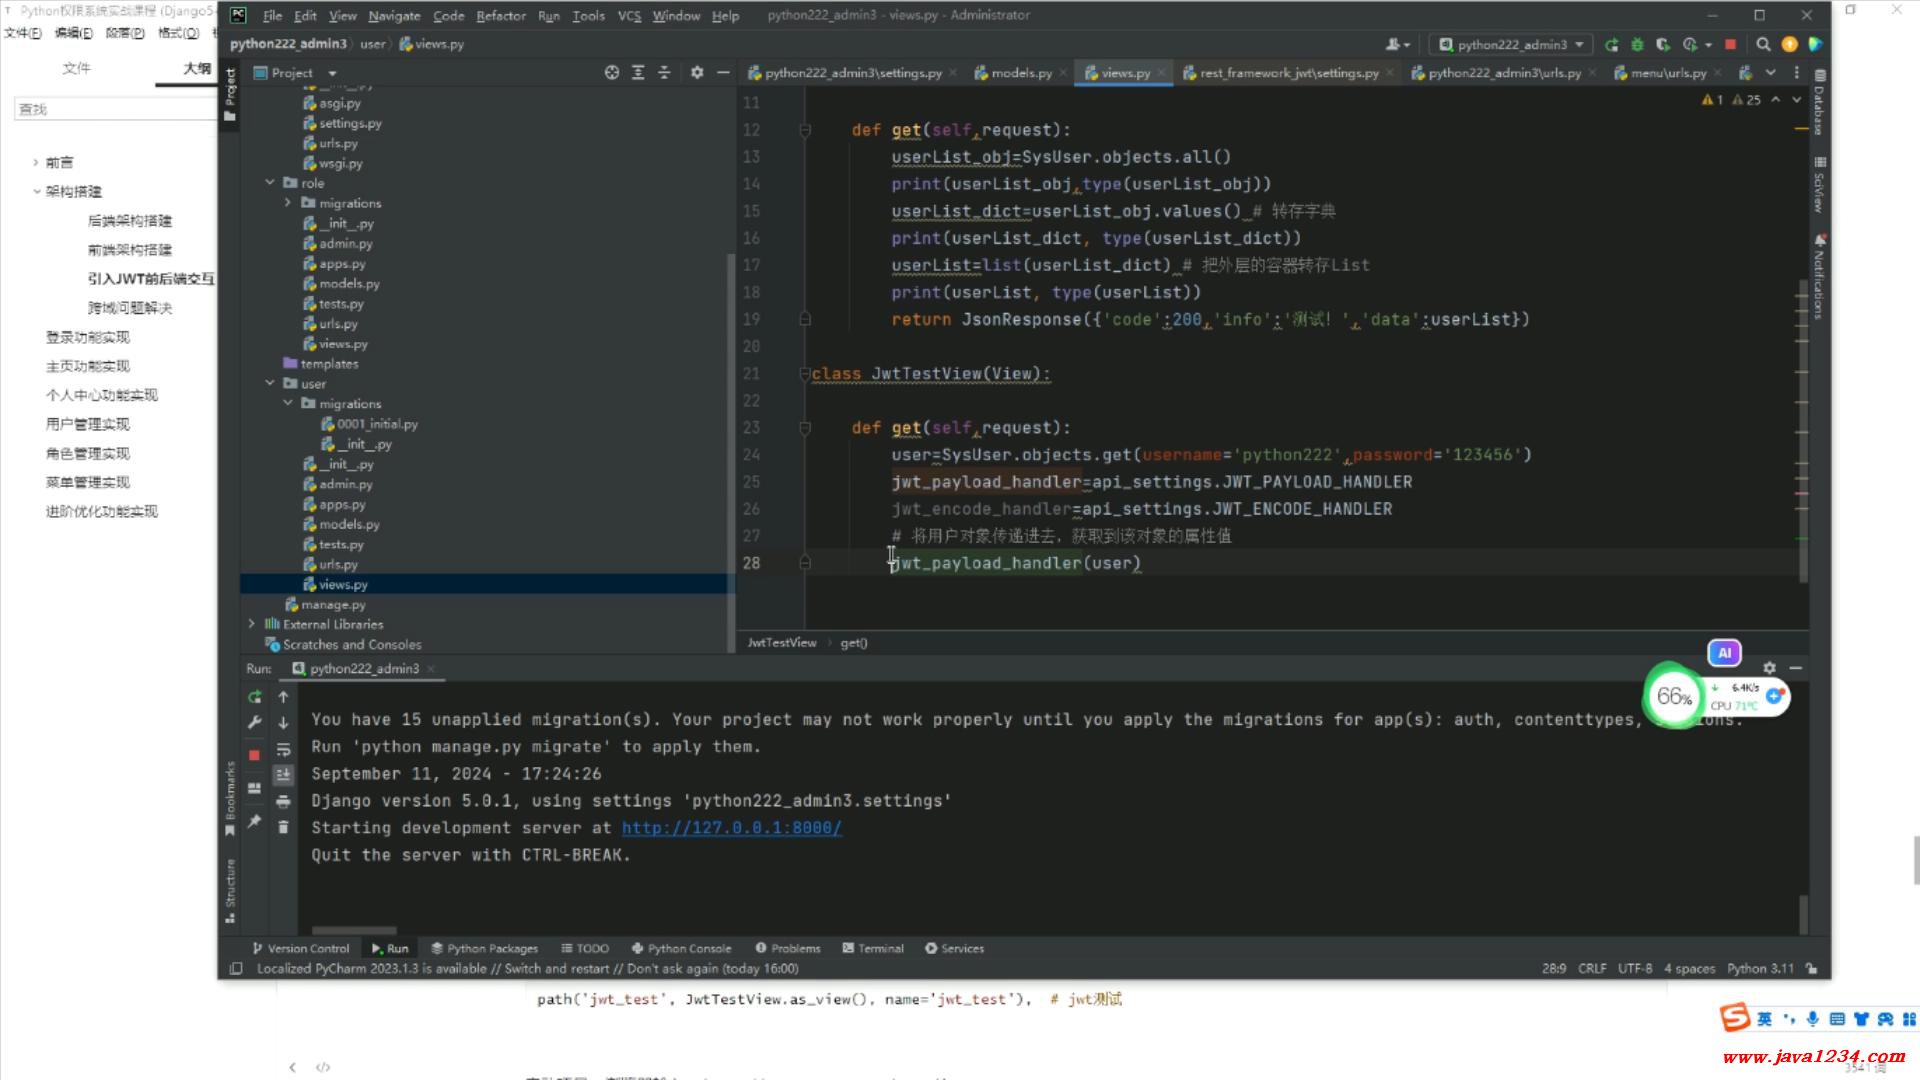Hide the Project panel with minus icon

(723, 72)
